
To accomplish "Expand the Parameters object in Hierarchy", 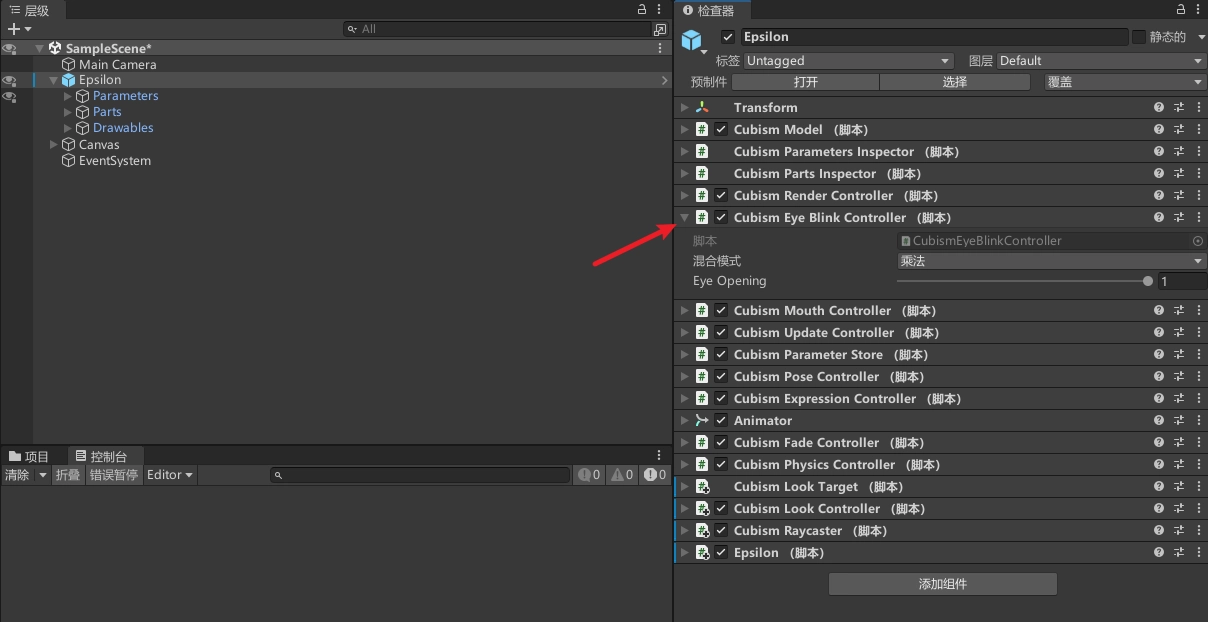I will (x=68, y=96).
